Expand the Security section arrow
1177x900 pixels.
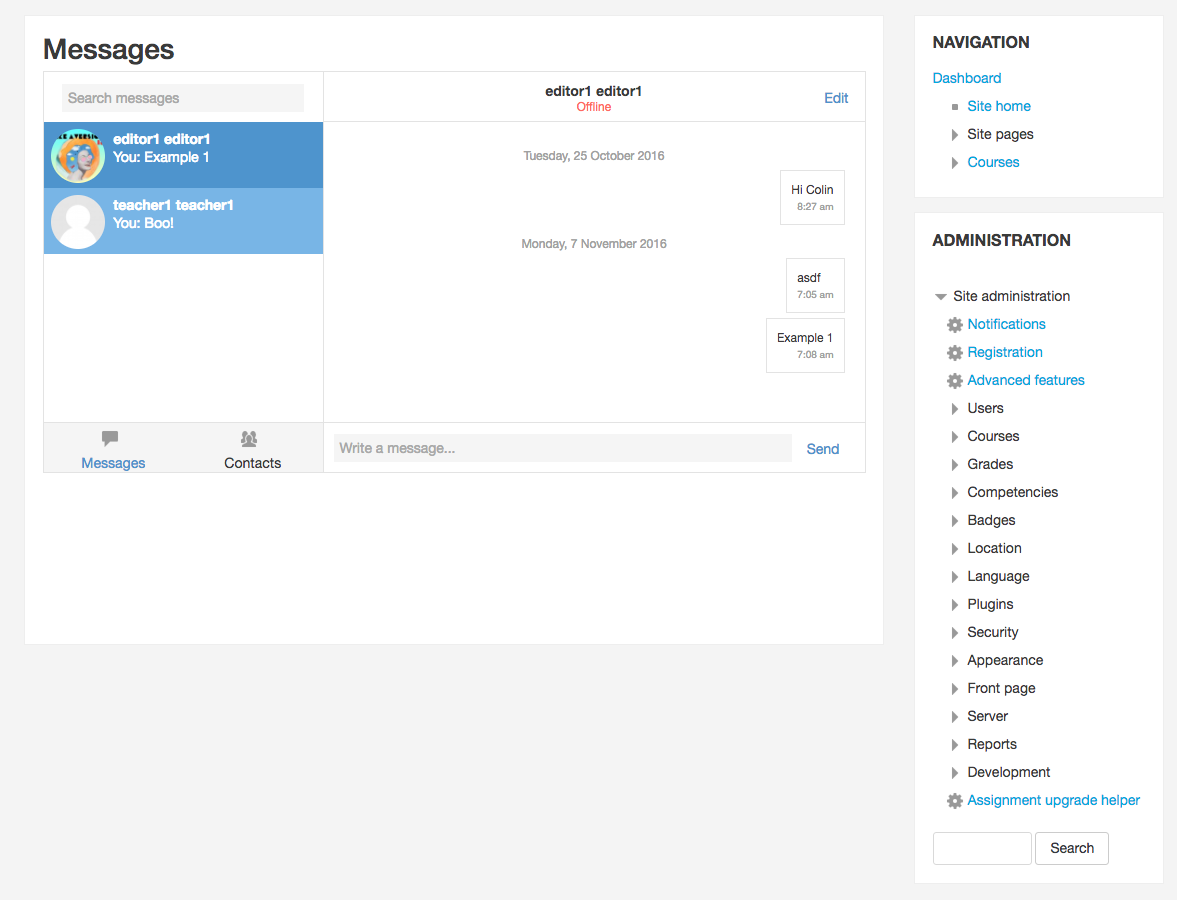(x=955, y=633)
